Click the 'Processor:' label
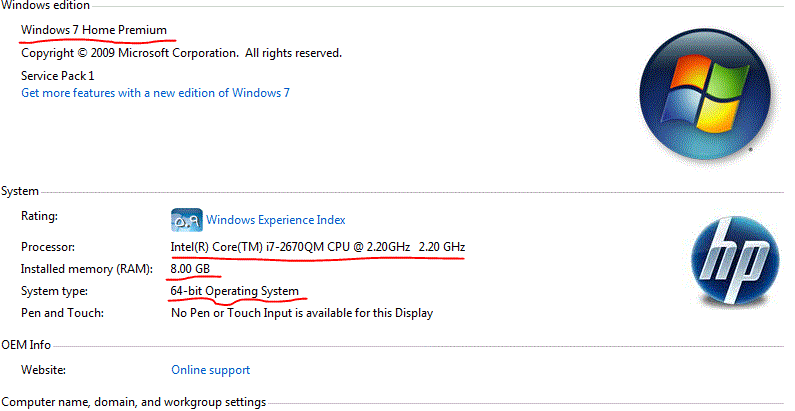 click(49, 247)
